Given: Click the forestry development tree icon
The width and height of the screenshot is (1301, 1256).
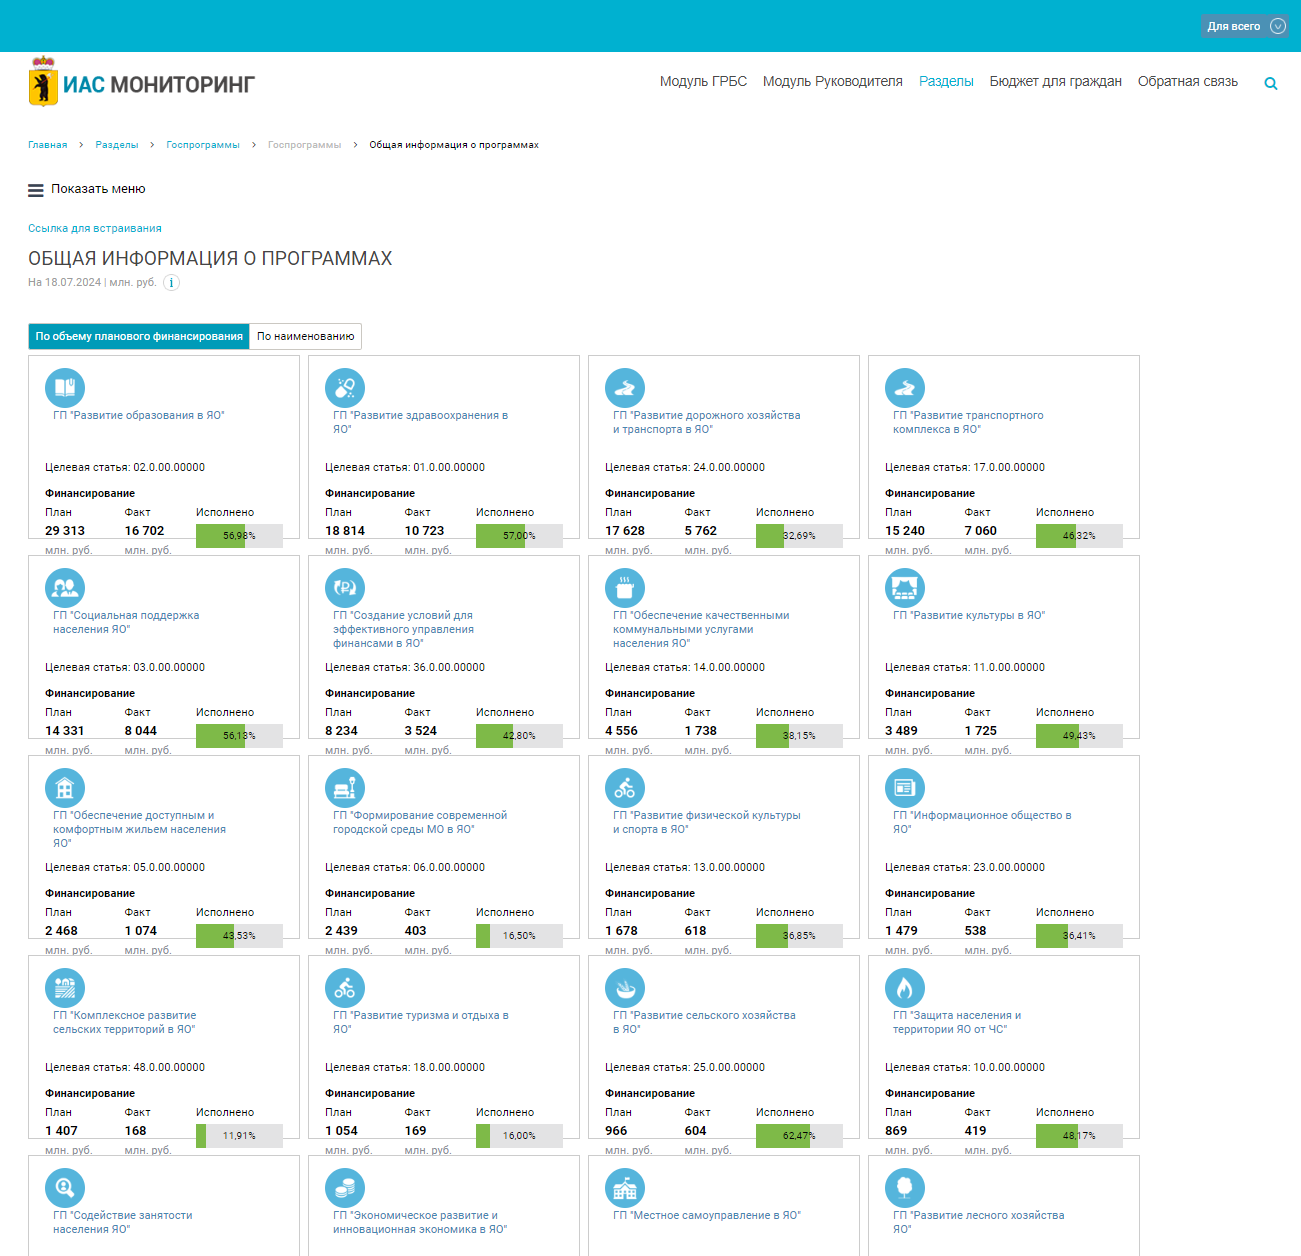Looking at the screenshot, I should click(905, 1188).
